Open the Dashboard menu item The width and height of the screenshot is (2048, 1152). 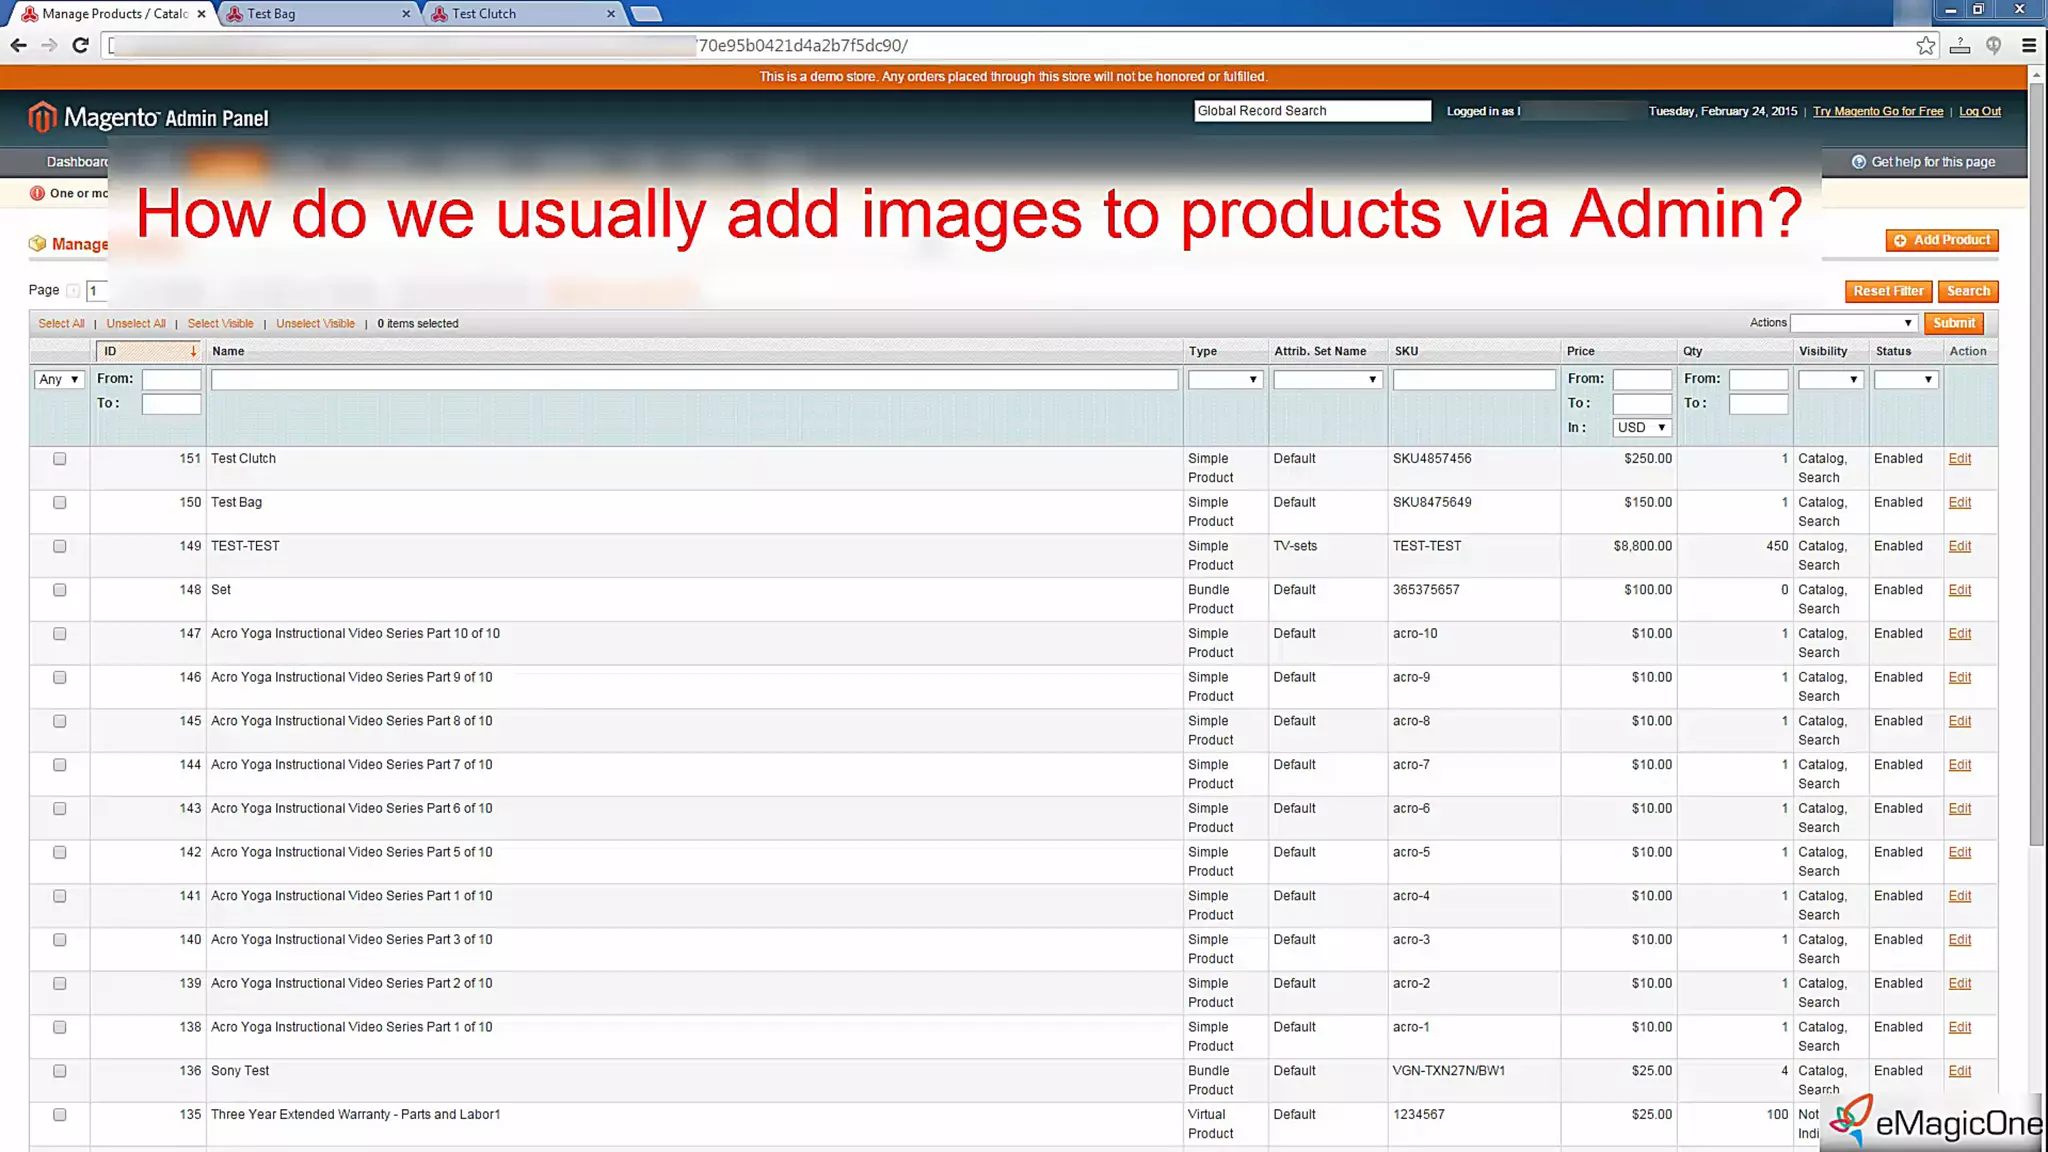tap(77, 162)
